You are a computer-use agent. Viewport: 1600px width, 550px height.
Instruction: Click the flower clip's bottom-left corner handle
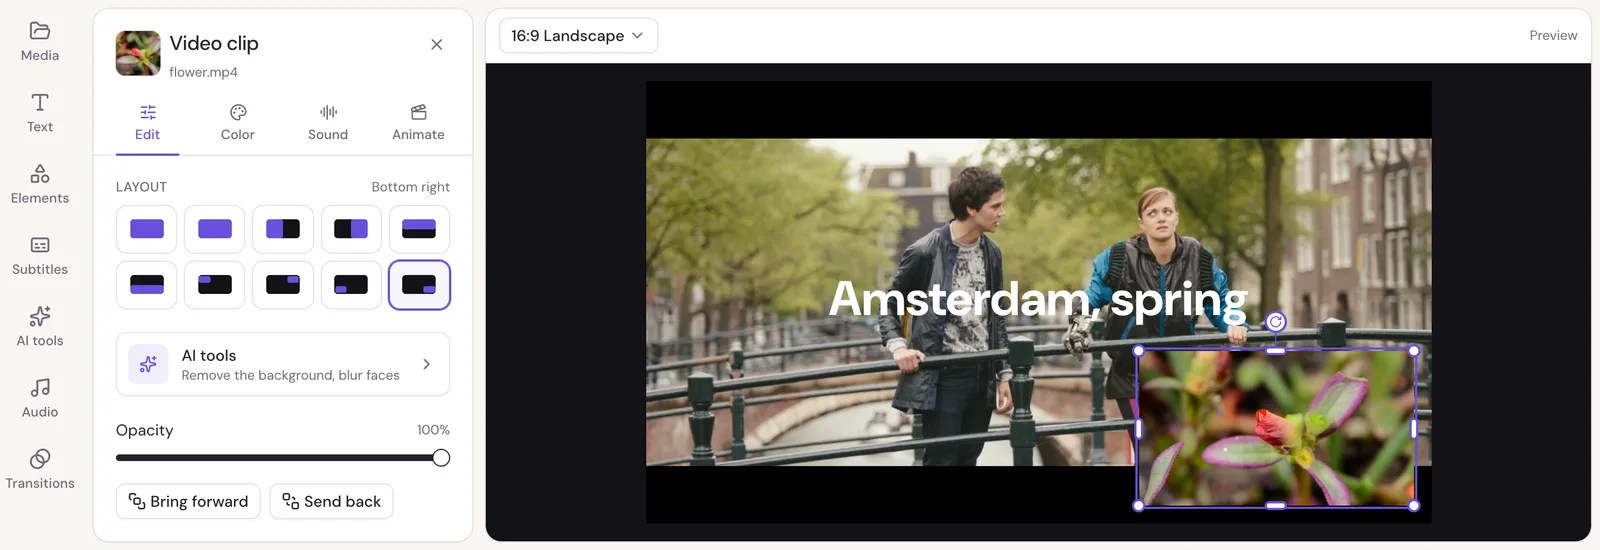[x=1138, y=506]
